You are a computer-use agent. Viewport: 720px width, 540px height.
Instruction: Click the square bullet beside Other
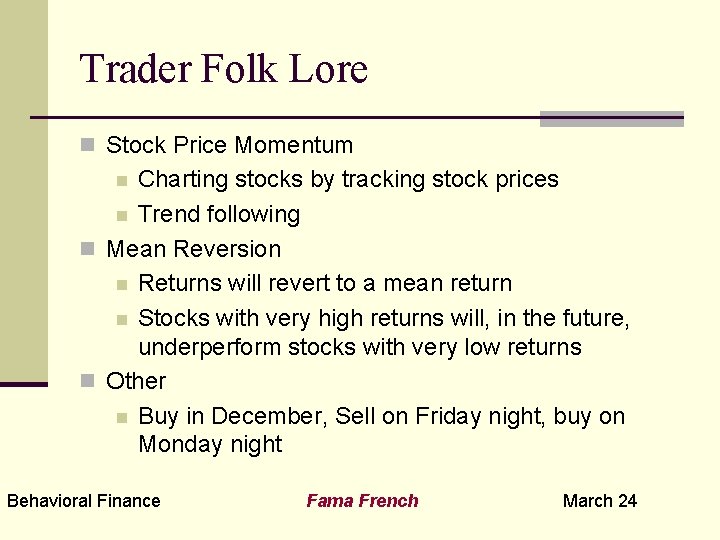point(87,380)
